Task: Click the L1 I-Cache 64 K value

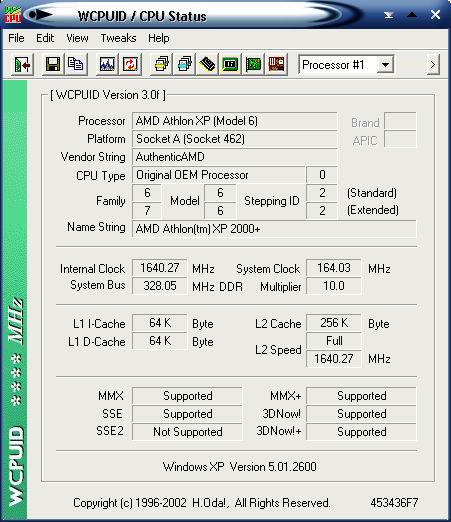Action: coord(159,323)
